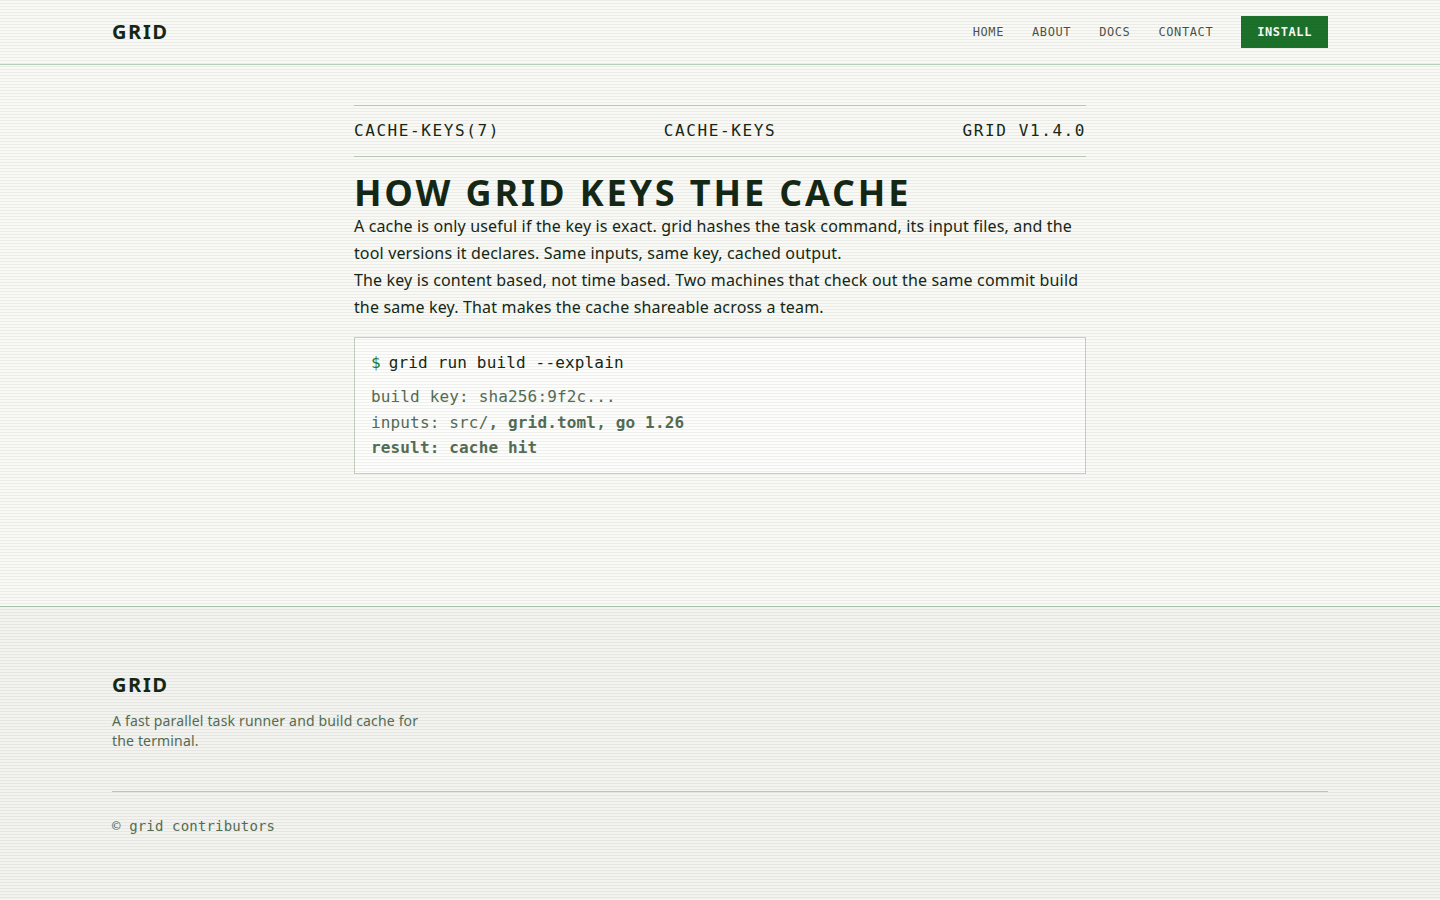
Task: Select the CONTACT nav link
Action: [1185, 32]
